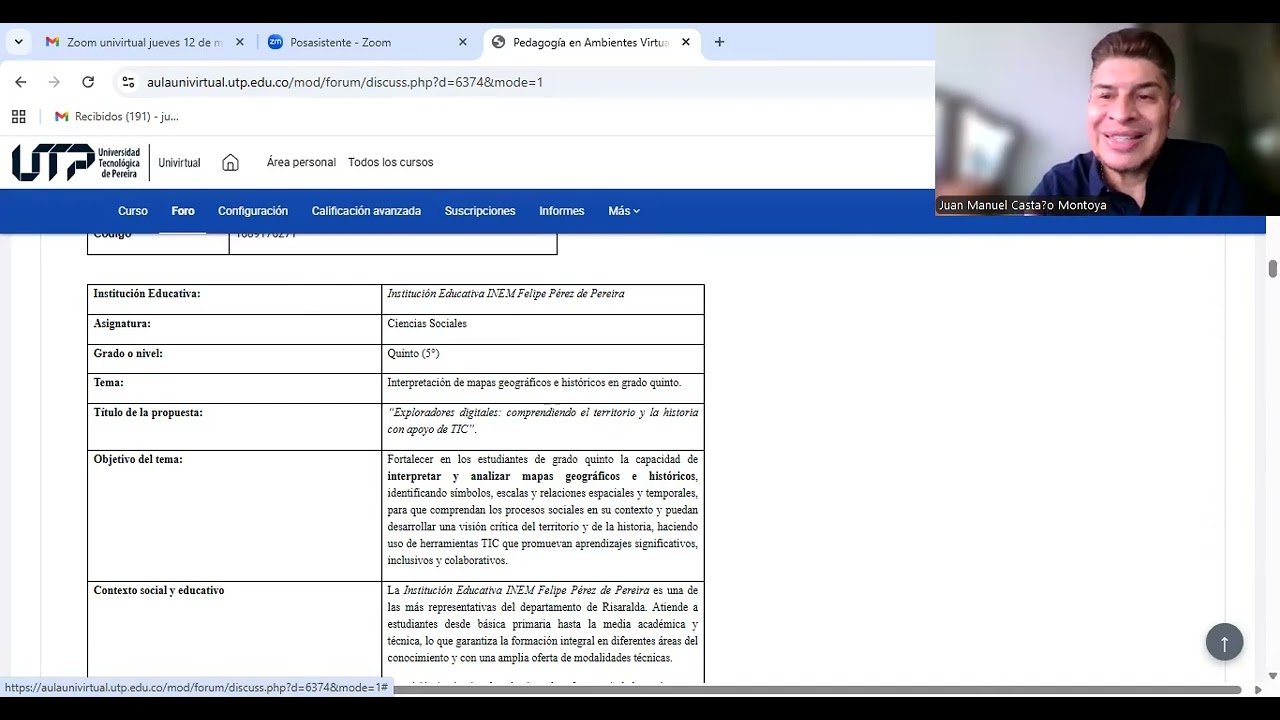Screen dimensions: 1280x720
Task: Close the Zoom univirtual Gmail tab
Action: pyautogui.click(x=240, y=42)
